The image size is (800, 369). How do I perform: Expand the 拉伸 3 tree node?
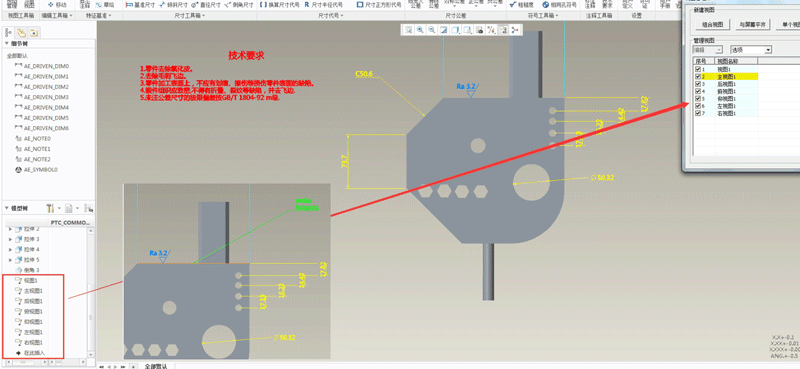[11, 239]
